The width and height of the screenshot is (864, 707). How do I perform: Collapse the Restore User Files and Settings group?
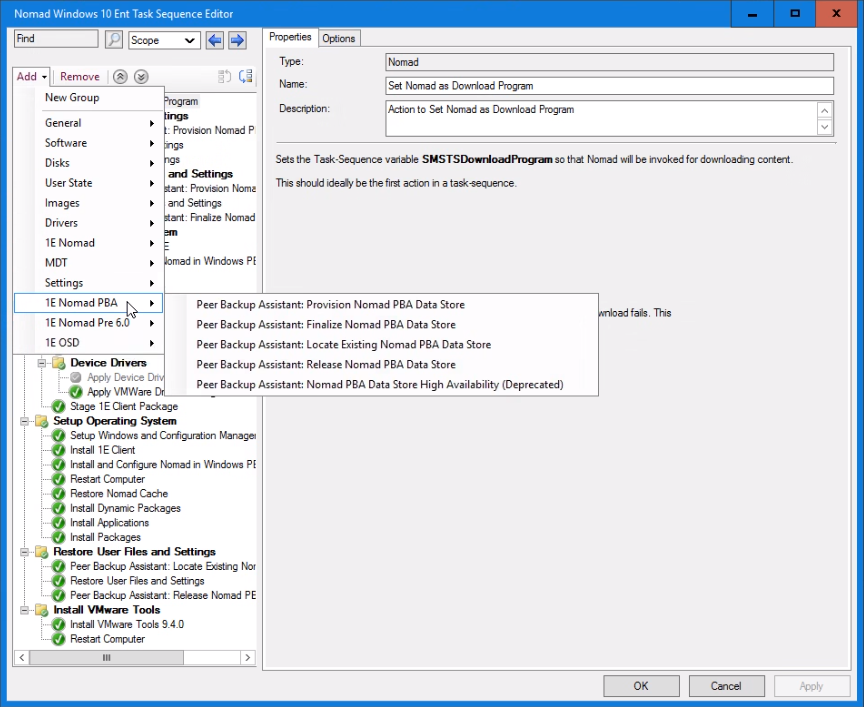click(x=26, y=552)
